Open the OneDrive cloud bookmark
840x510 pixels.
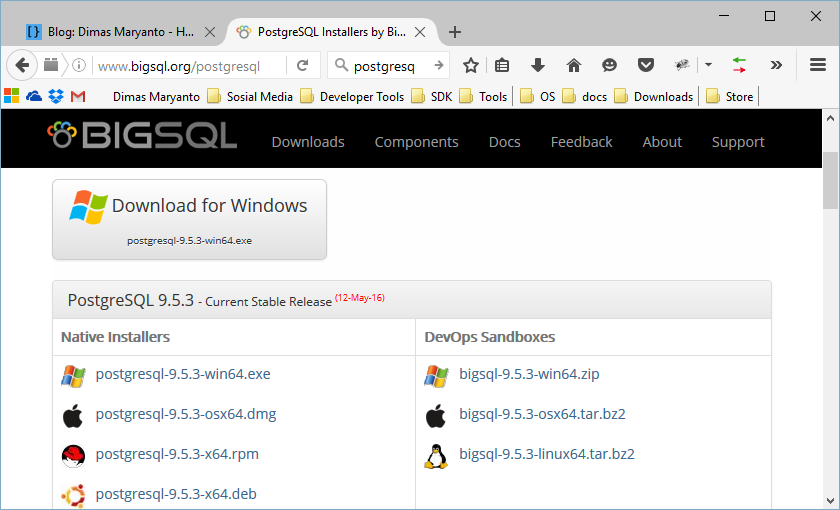(34, 96)
